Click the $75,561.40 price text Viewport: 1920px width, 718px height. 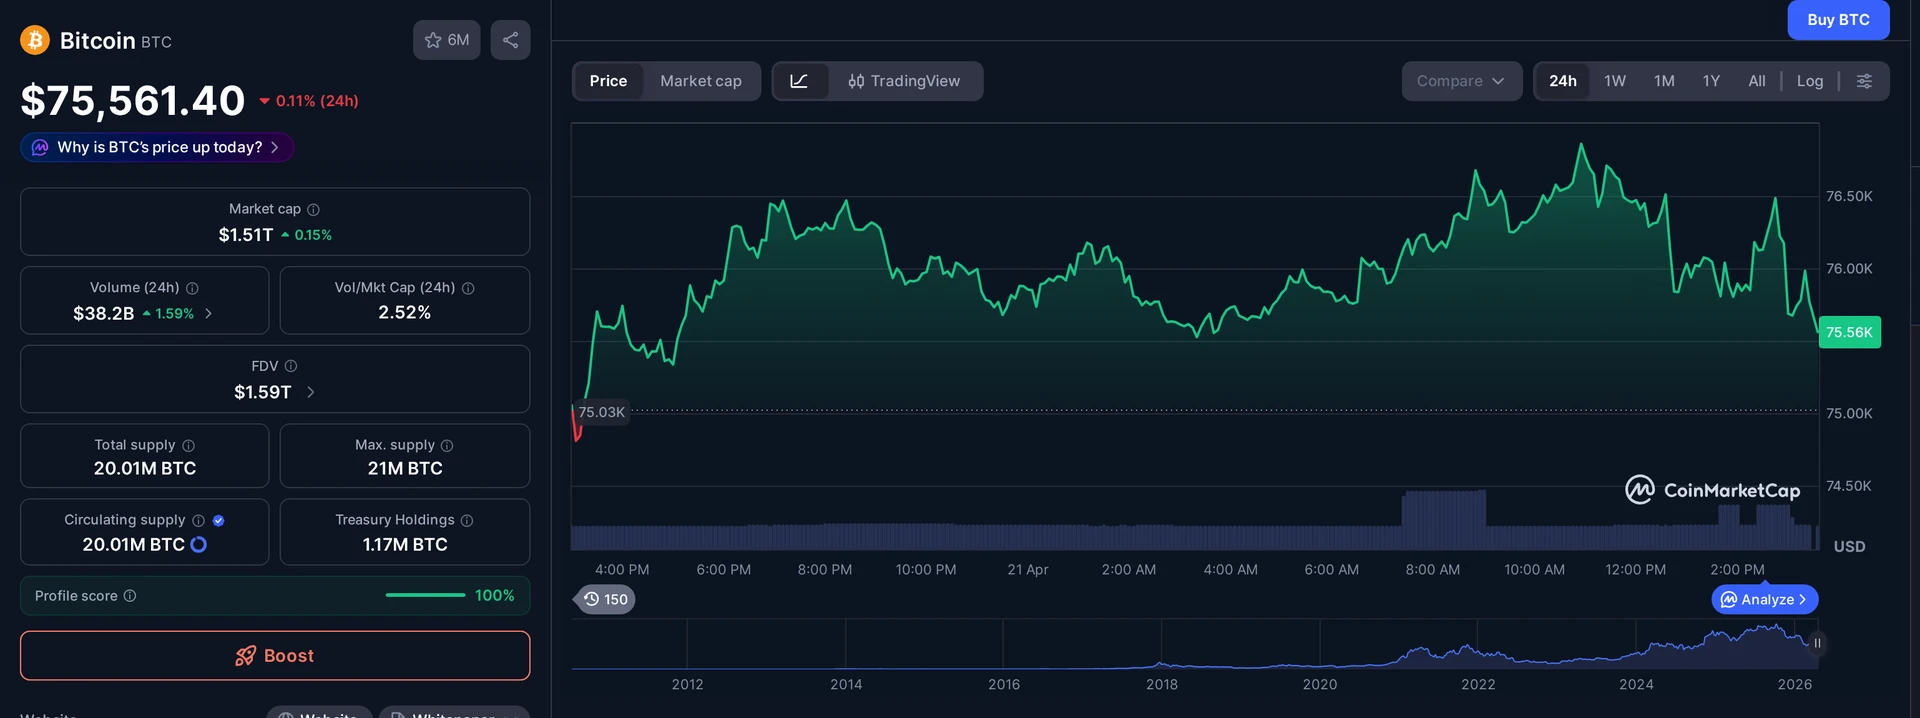[133, 100]
